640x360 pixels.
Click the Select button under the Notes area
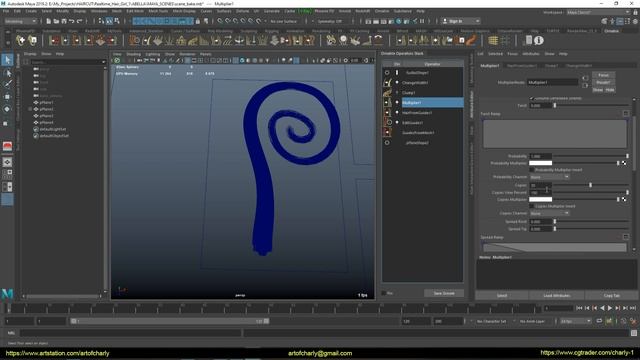[502, 296]
